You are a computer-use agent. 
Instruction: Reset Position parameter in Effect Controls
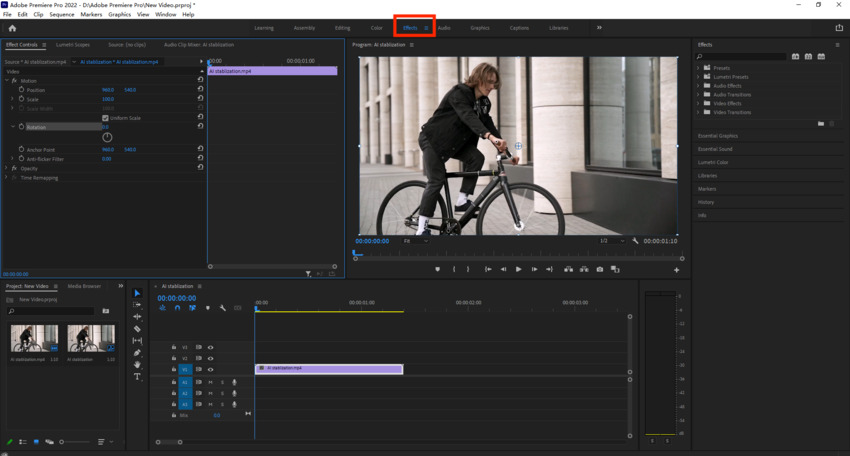point(200,89)
